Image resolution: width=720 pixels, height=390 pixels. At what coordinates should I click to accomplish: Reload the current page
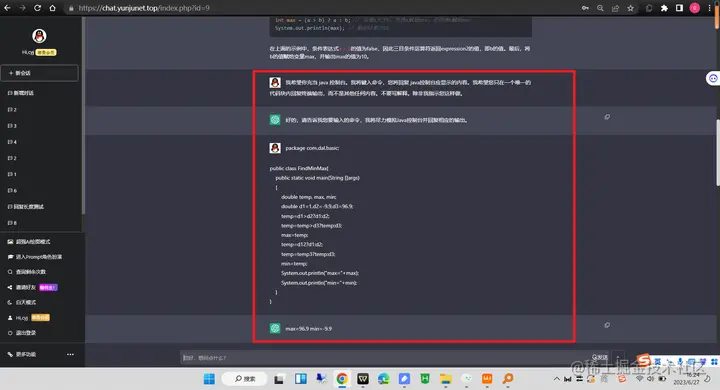(37, 8)
